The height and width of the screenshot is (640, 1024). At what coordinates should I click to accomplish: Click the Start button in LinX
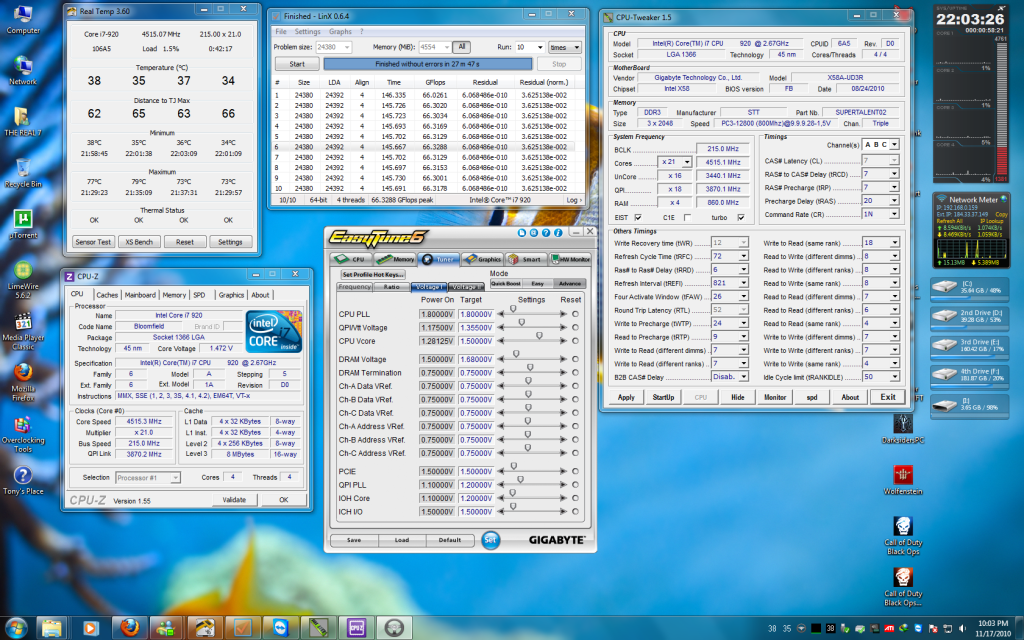click(x=297, y=64)
